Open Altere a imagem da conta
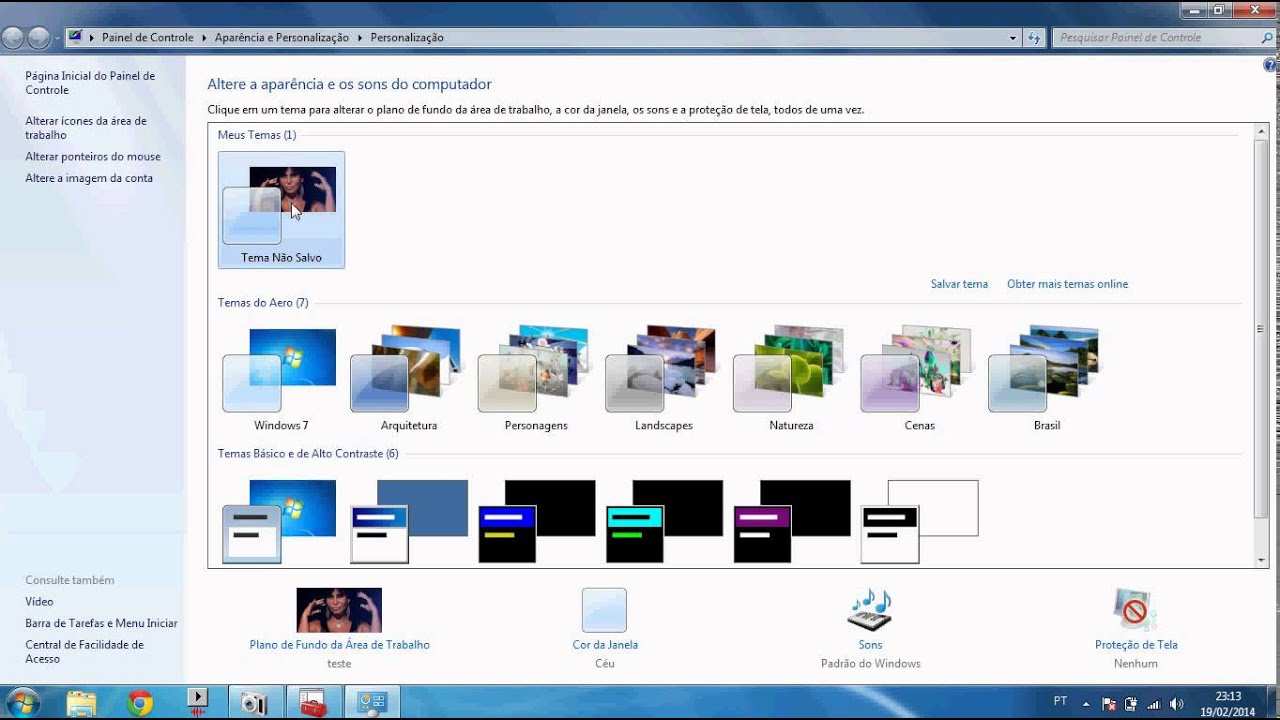Viewport: 1280px width, 720px height. click(89, 178)
